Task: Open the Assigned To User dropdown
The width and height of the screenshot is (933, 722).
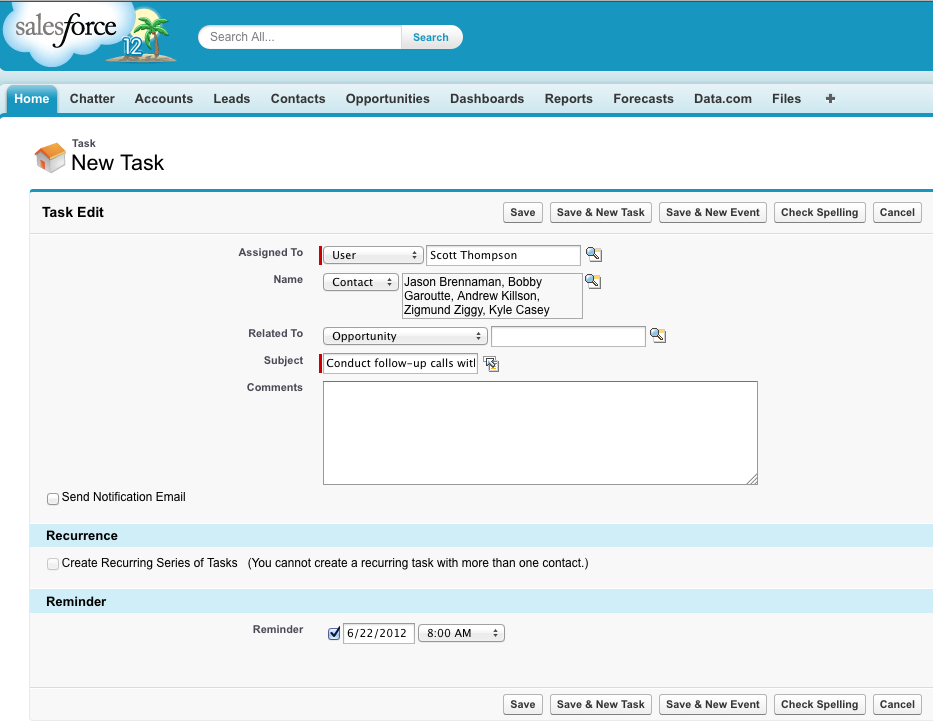Action: coord(373,255)
